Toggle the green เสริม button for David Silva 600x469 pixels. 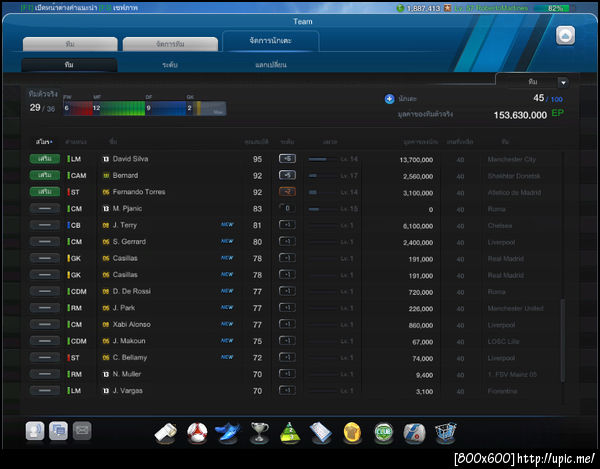click(45, 159)
